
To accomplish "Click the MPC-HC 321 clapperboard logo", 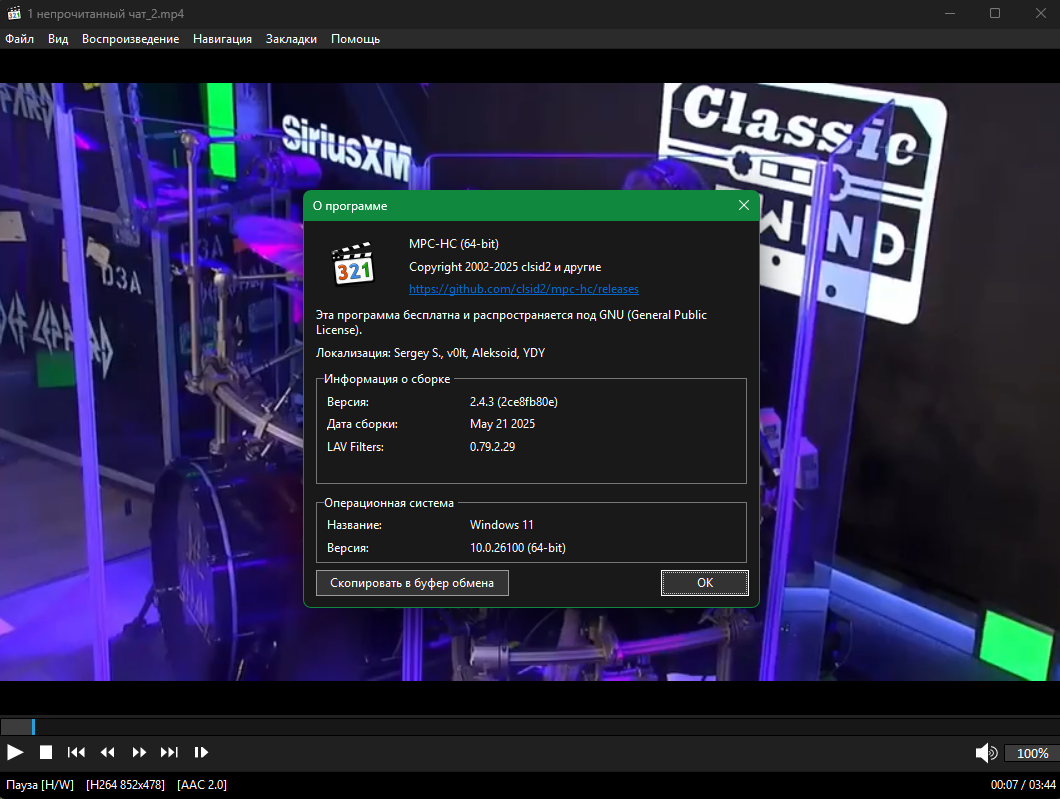I will 353,264.
